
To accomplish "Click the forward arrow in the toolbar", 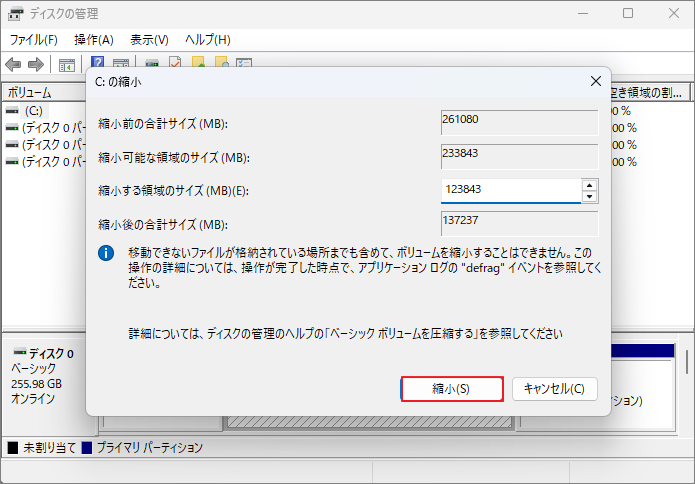I will click(36, 65).
